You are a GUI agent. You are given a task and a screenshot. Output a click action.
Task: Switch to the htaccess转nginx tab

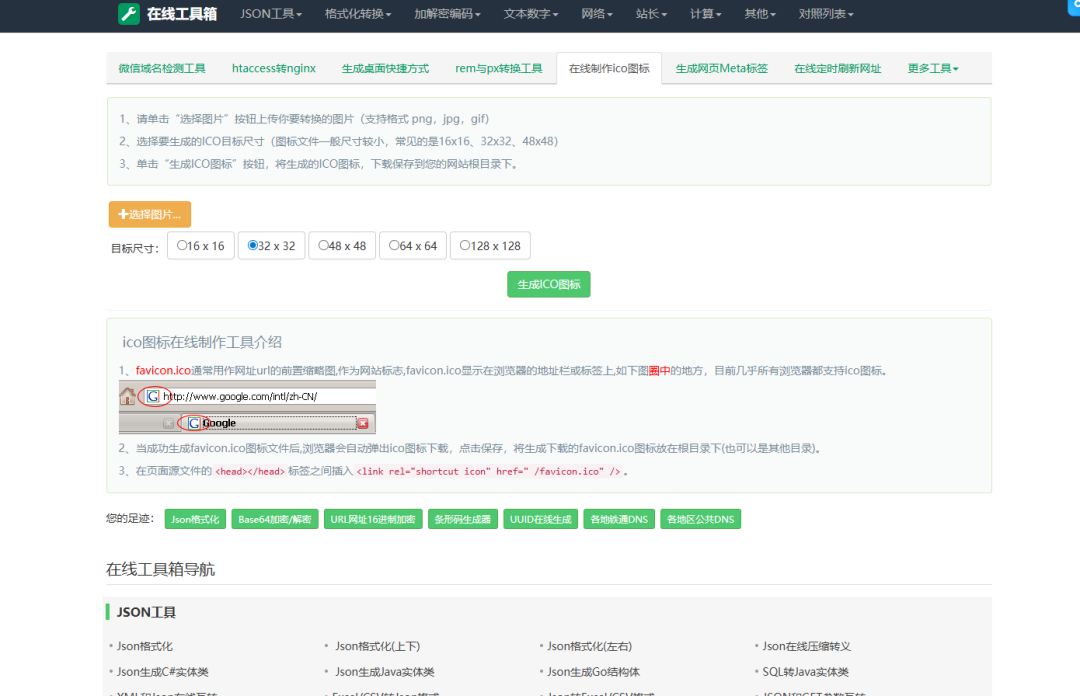click(x=273, y=68)
